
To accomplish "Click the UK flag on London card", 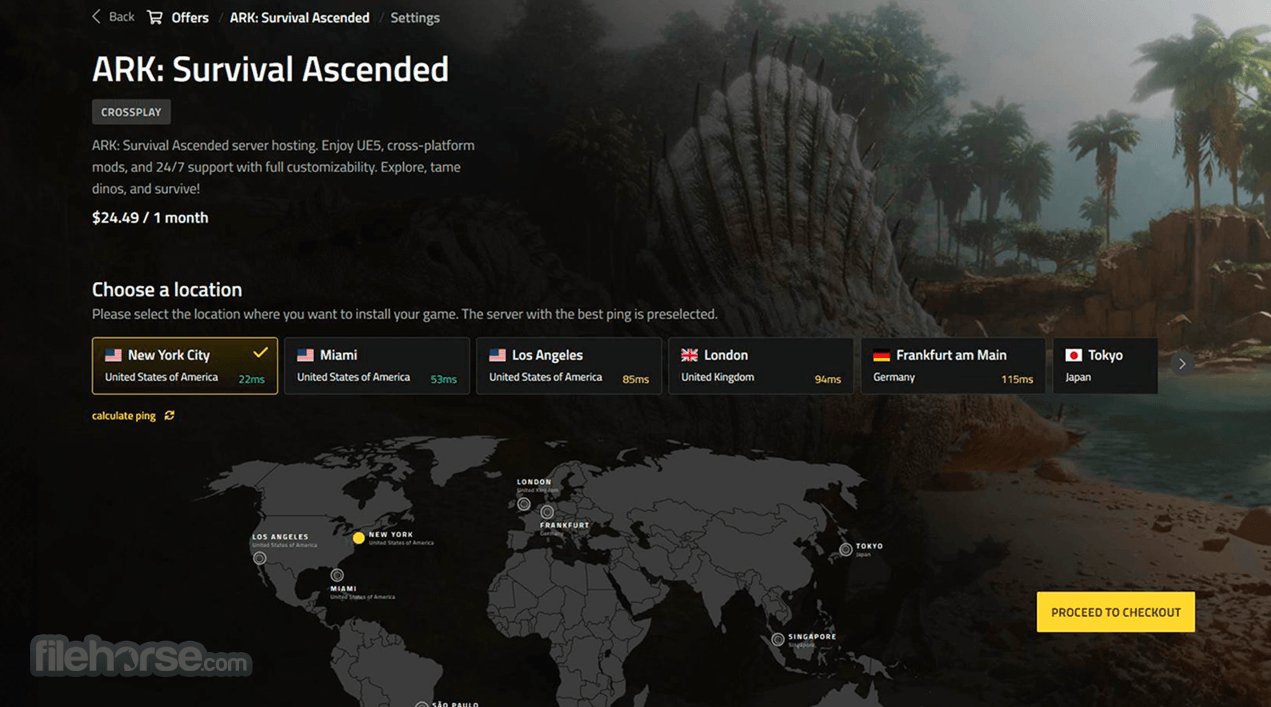I will (689, 355).
